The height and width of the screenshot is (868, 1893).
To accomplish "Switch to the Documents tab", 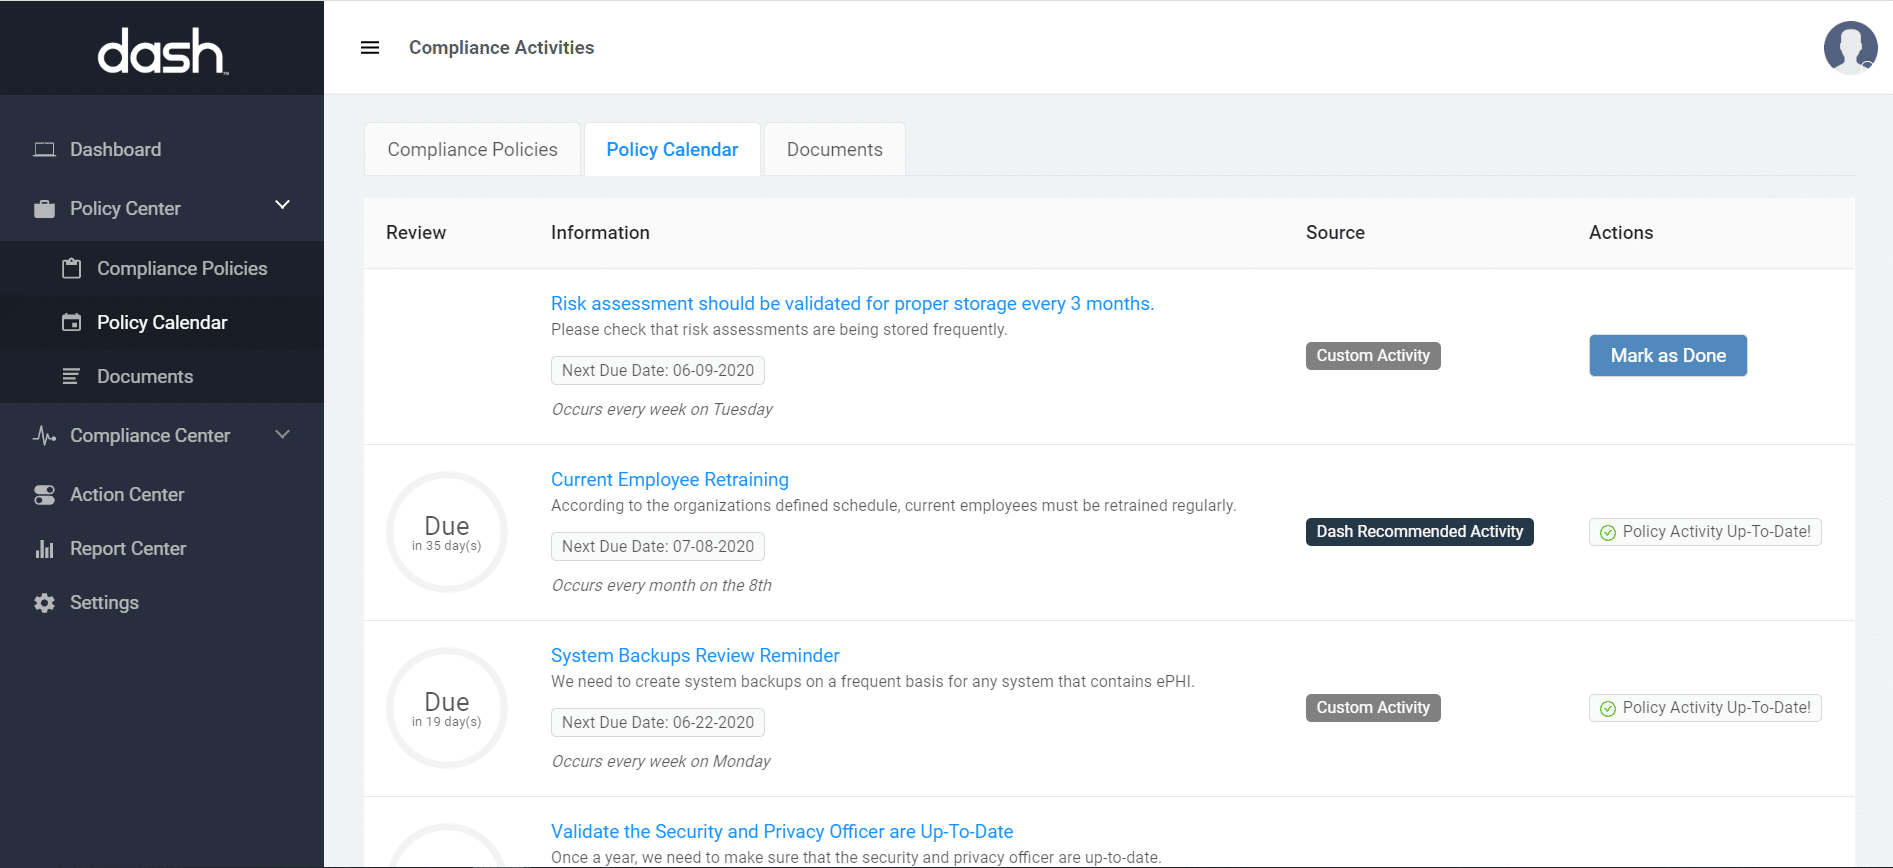I will 834,150.
